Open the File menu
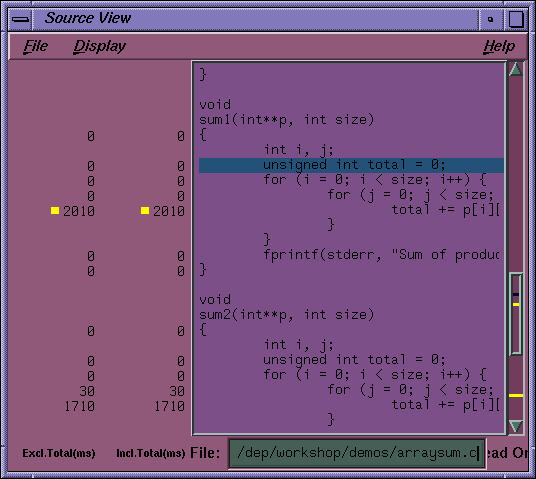This screenshot has width=536, height=479. pyautogui.click(x=36, y=46)
